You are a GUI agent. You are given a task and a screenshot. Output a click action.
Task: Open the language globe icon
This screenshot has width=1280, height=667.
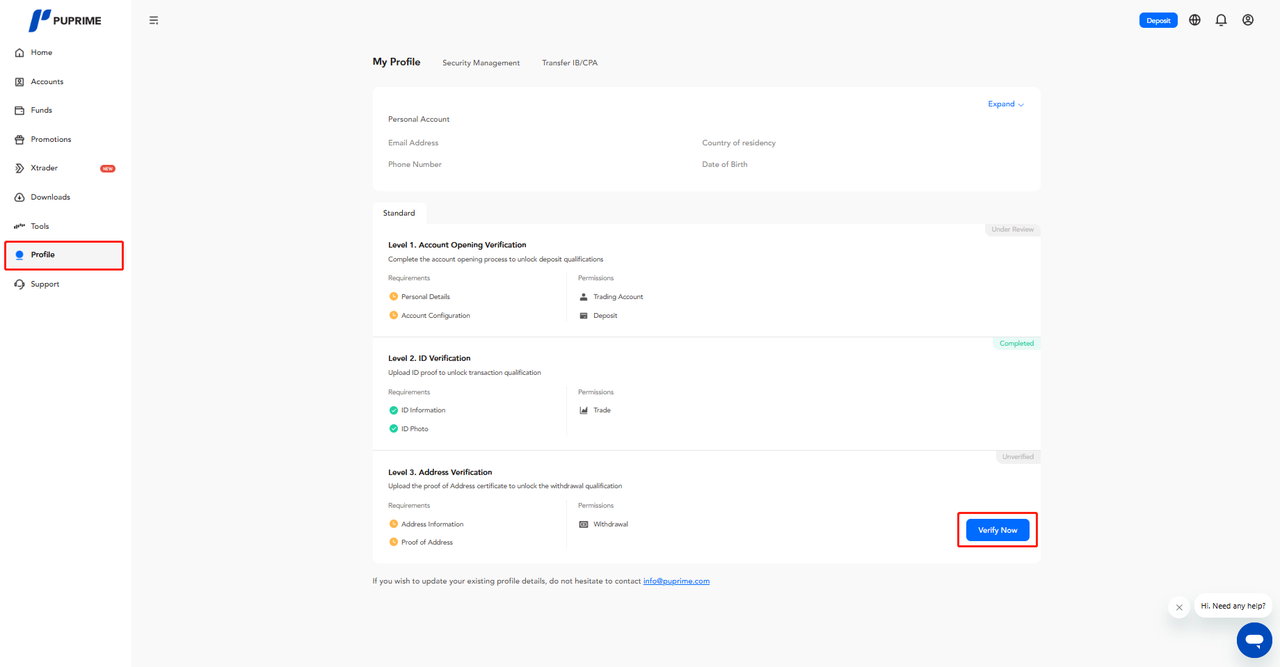coord(1194,20)
